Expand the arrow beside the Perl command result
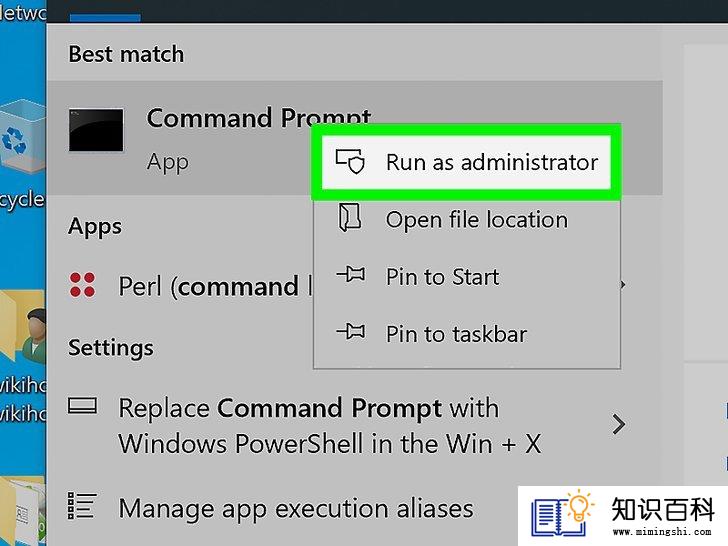 [x=623, y=285]
